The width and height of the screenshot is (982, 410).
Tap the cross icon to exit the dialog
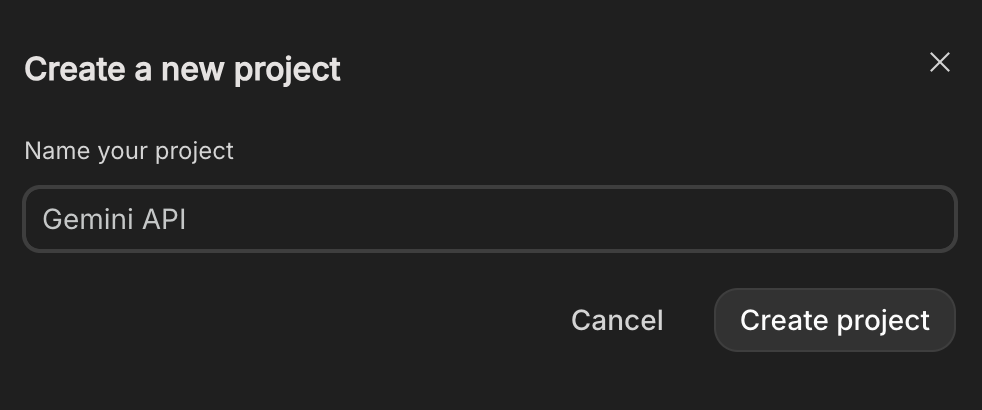click(x=939, y=63)
